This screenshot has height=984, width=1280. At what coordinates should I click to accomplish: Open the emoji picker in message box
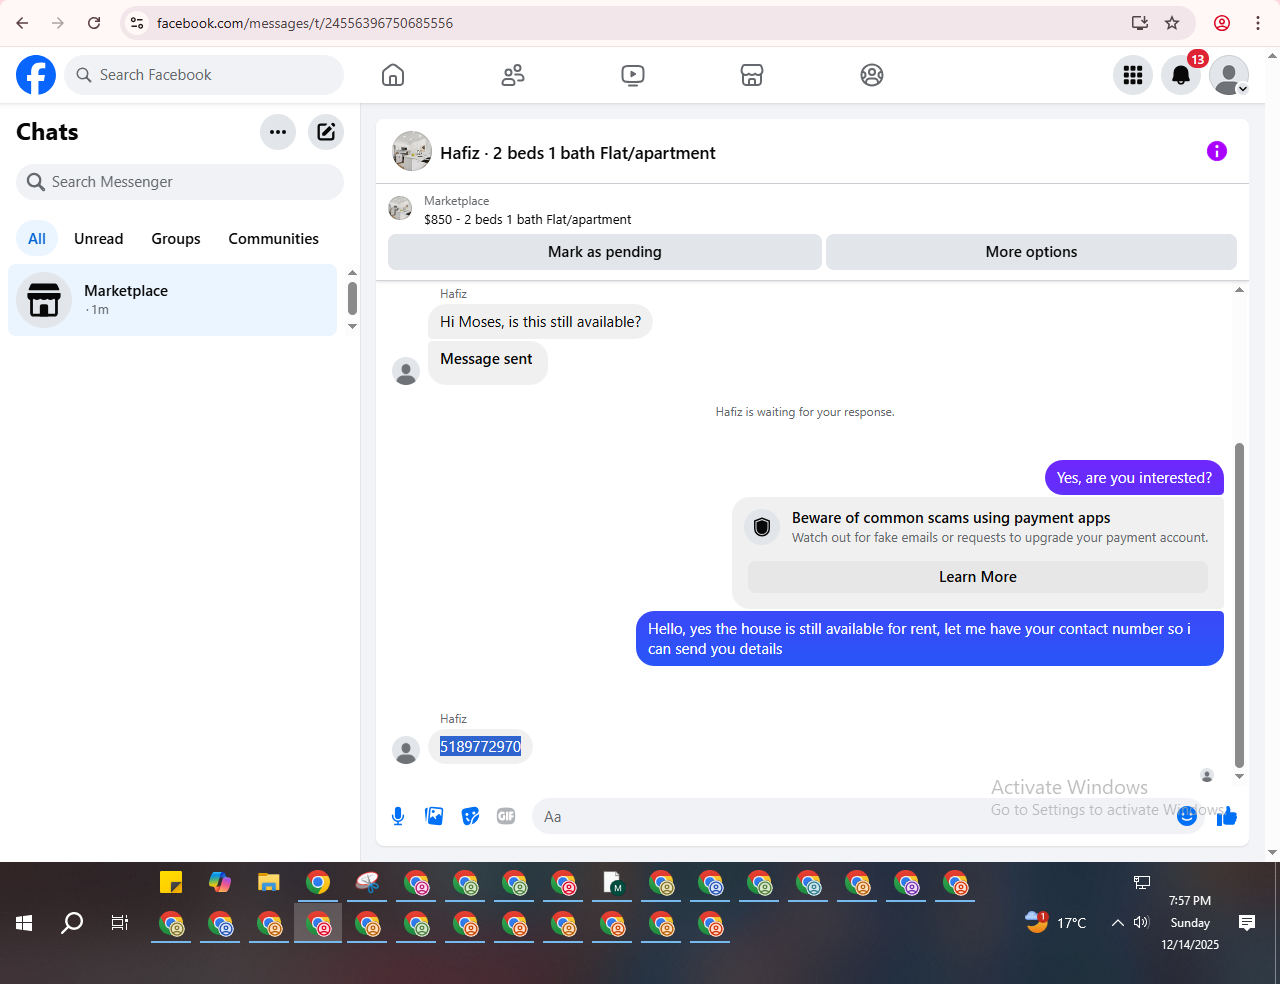[1187, 816]
